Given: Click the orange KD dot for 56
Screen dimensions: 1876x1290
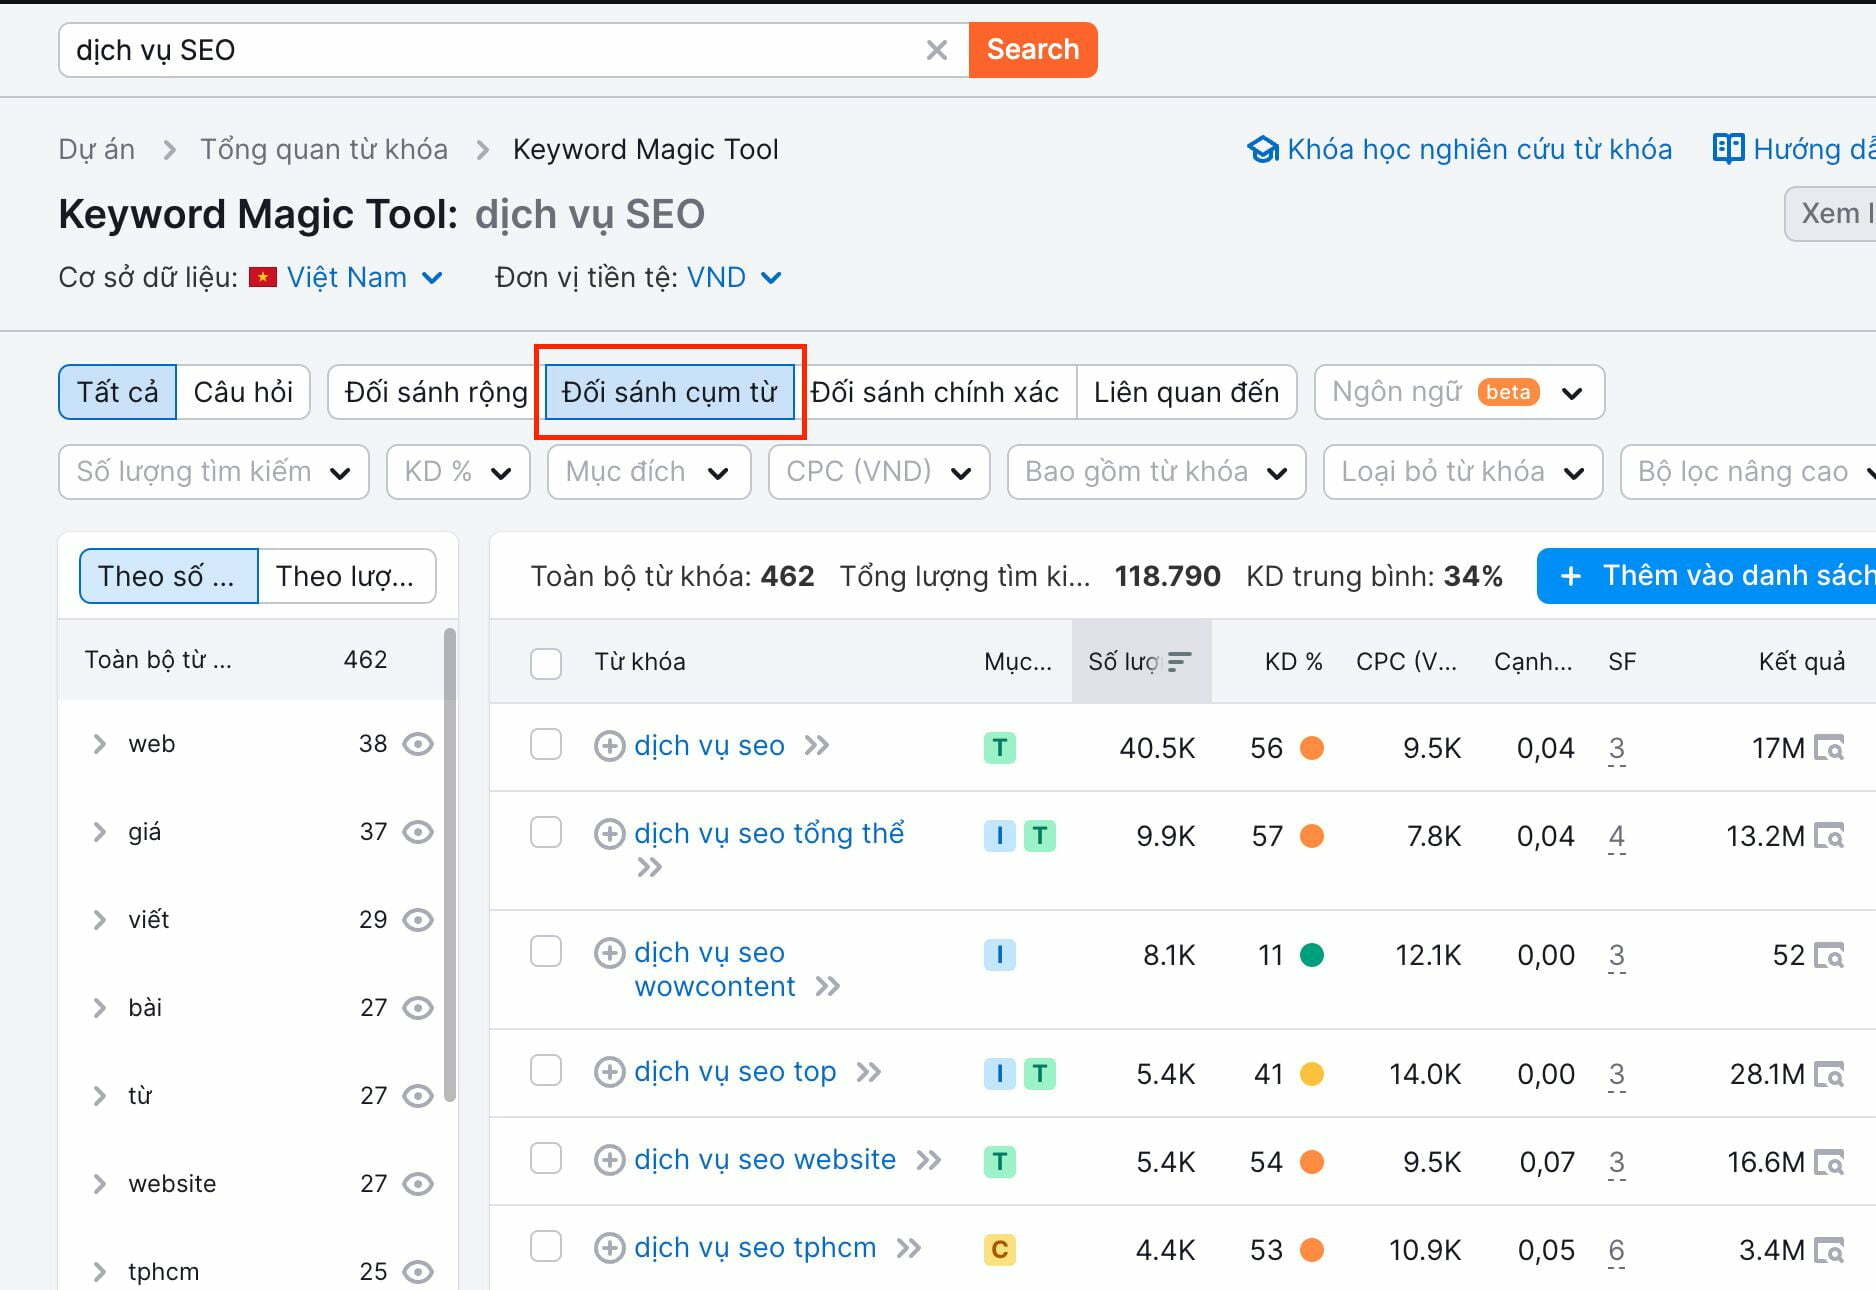Looking at the screenshot, I should 1312,748.
